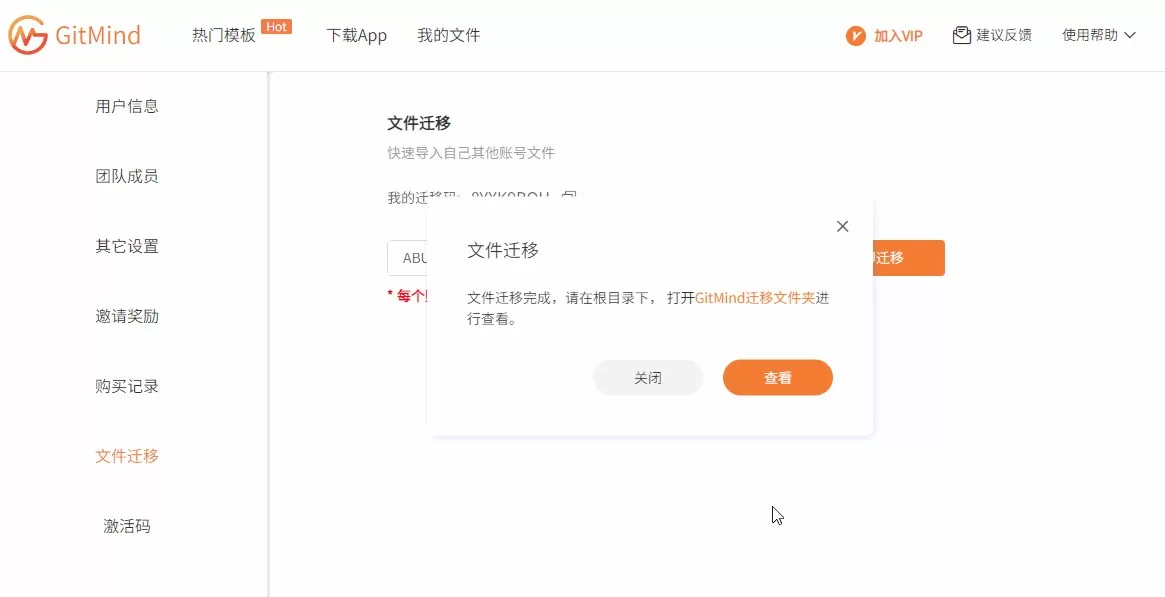The image size is (1165, 597).
Task: Click the 加入VIP link
Action: coord(897,36)
